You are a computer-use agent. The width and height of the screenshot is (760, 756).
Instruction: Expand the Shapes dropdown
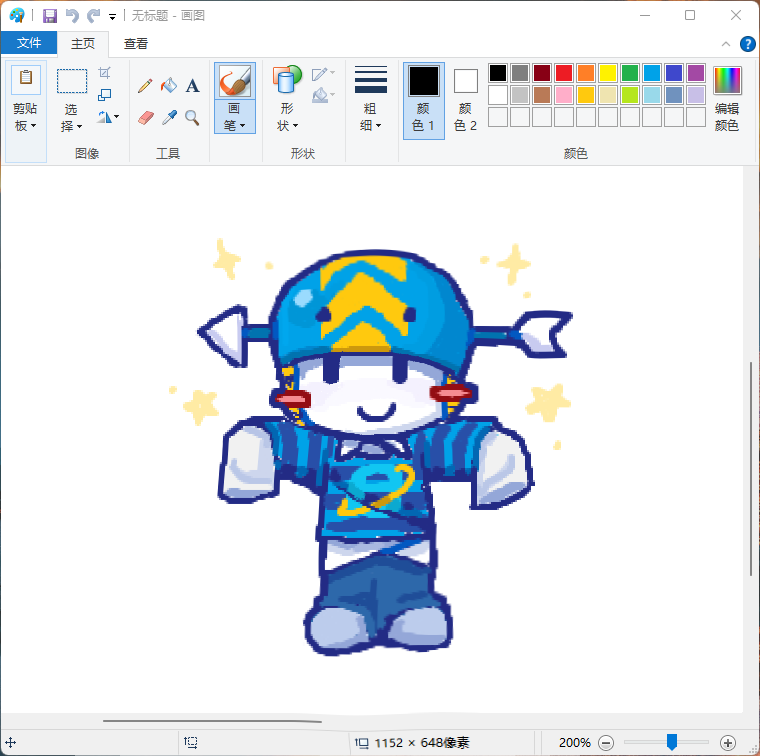coord(287,101)
